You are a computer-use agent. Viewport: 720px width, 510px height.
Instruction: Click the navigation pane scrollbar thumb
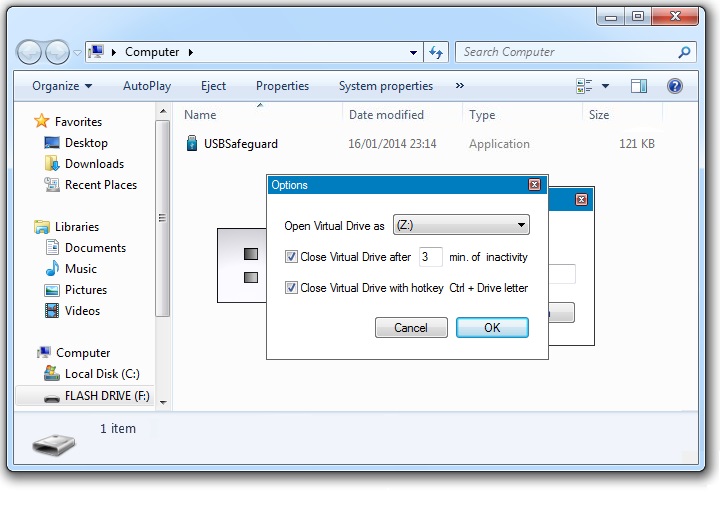pyautogui.click(x=163, y=218)
